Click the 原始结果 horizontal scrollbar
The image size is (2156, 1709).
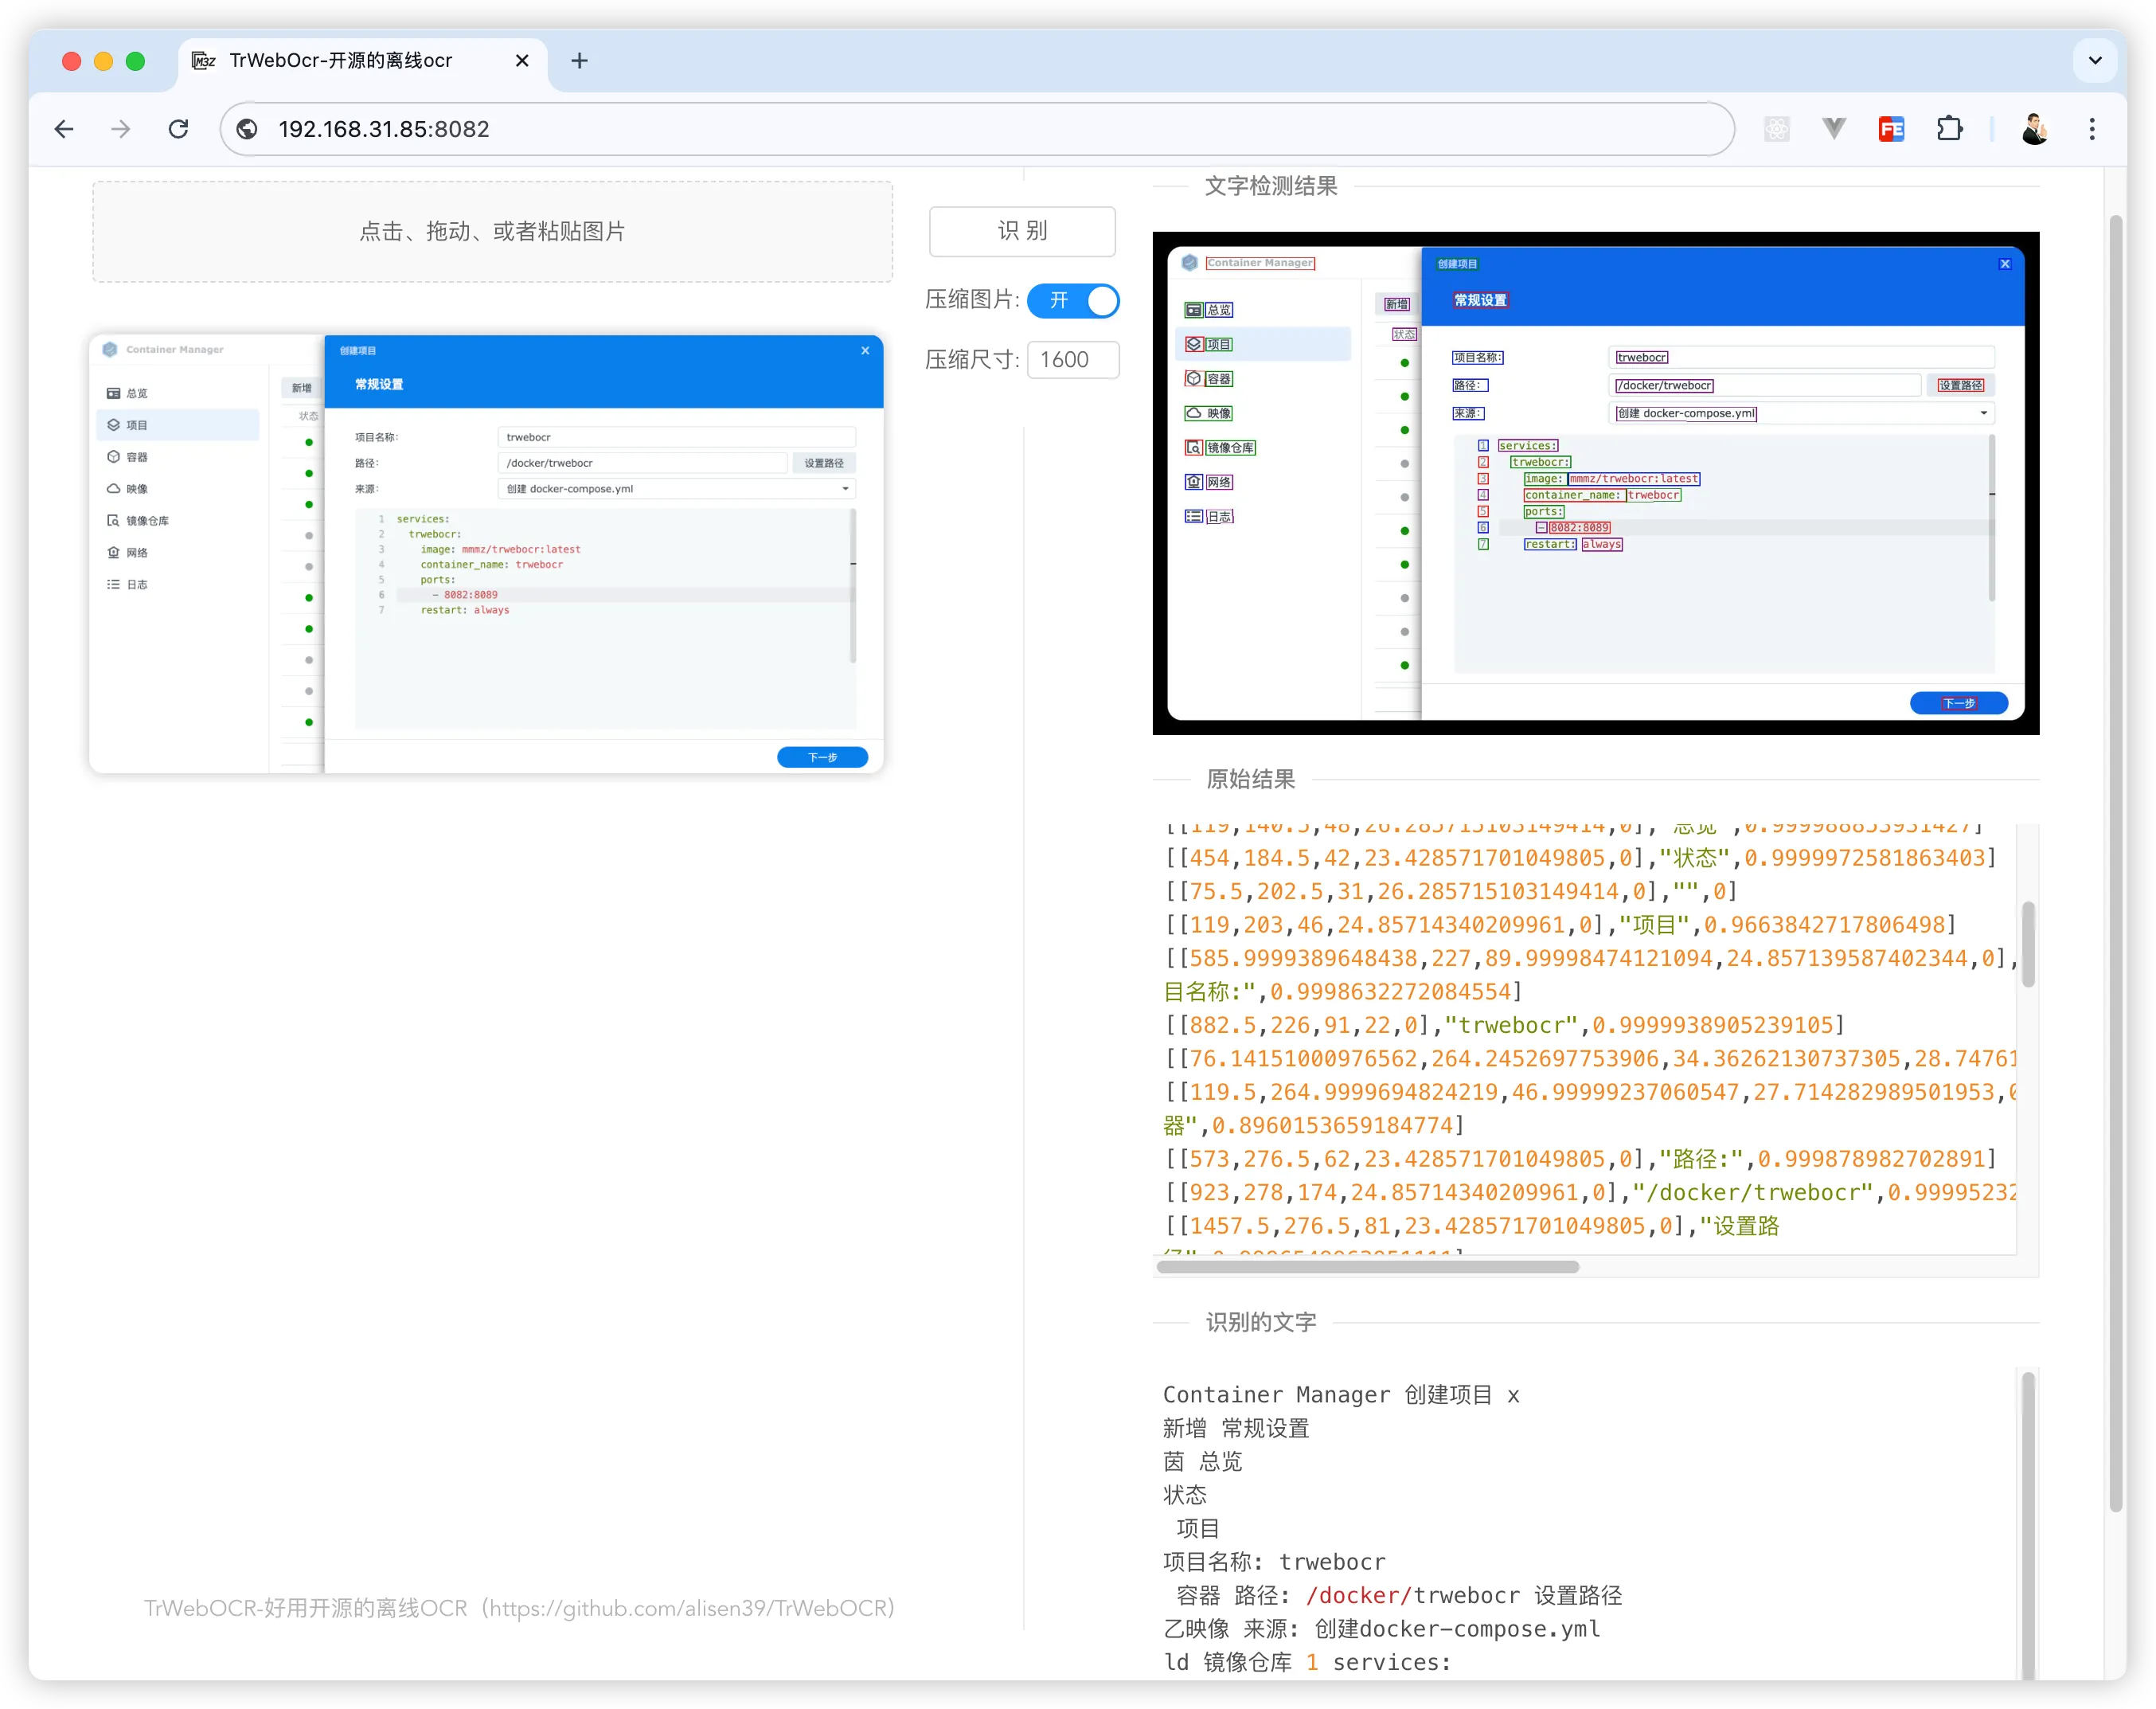pyautogui.click(x=1367, y=1267)
